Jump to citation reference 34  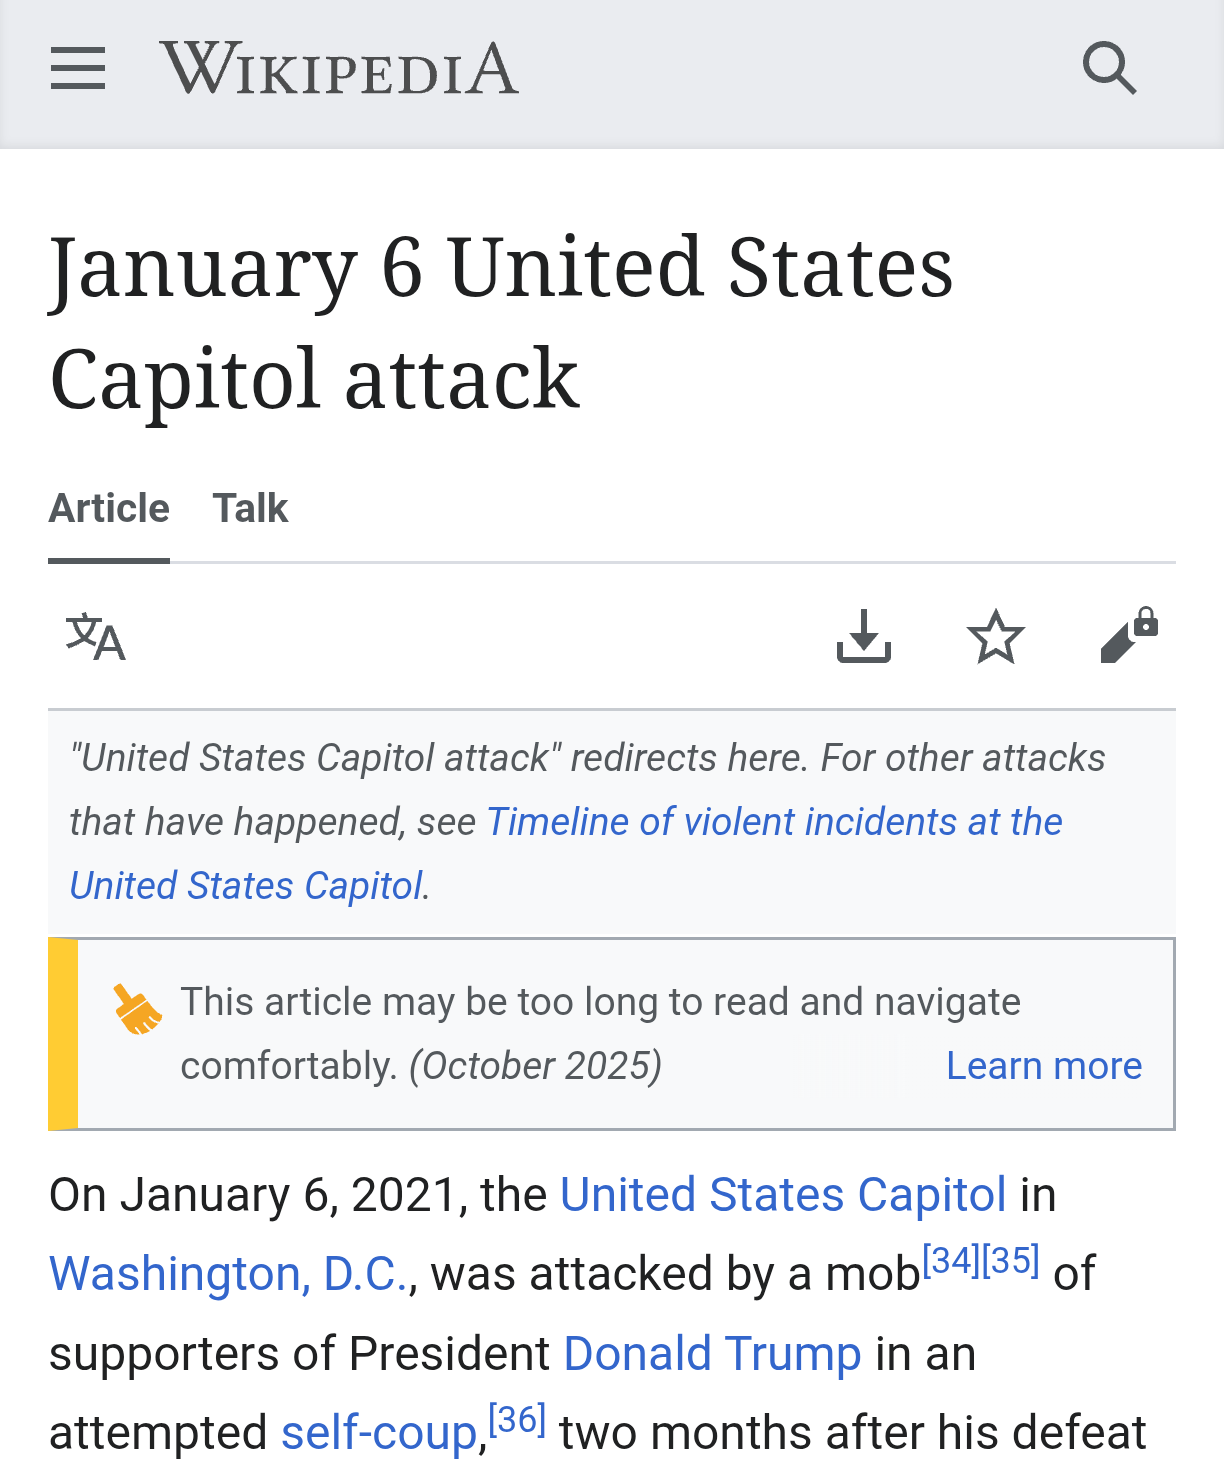click(950, 1260)
